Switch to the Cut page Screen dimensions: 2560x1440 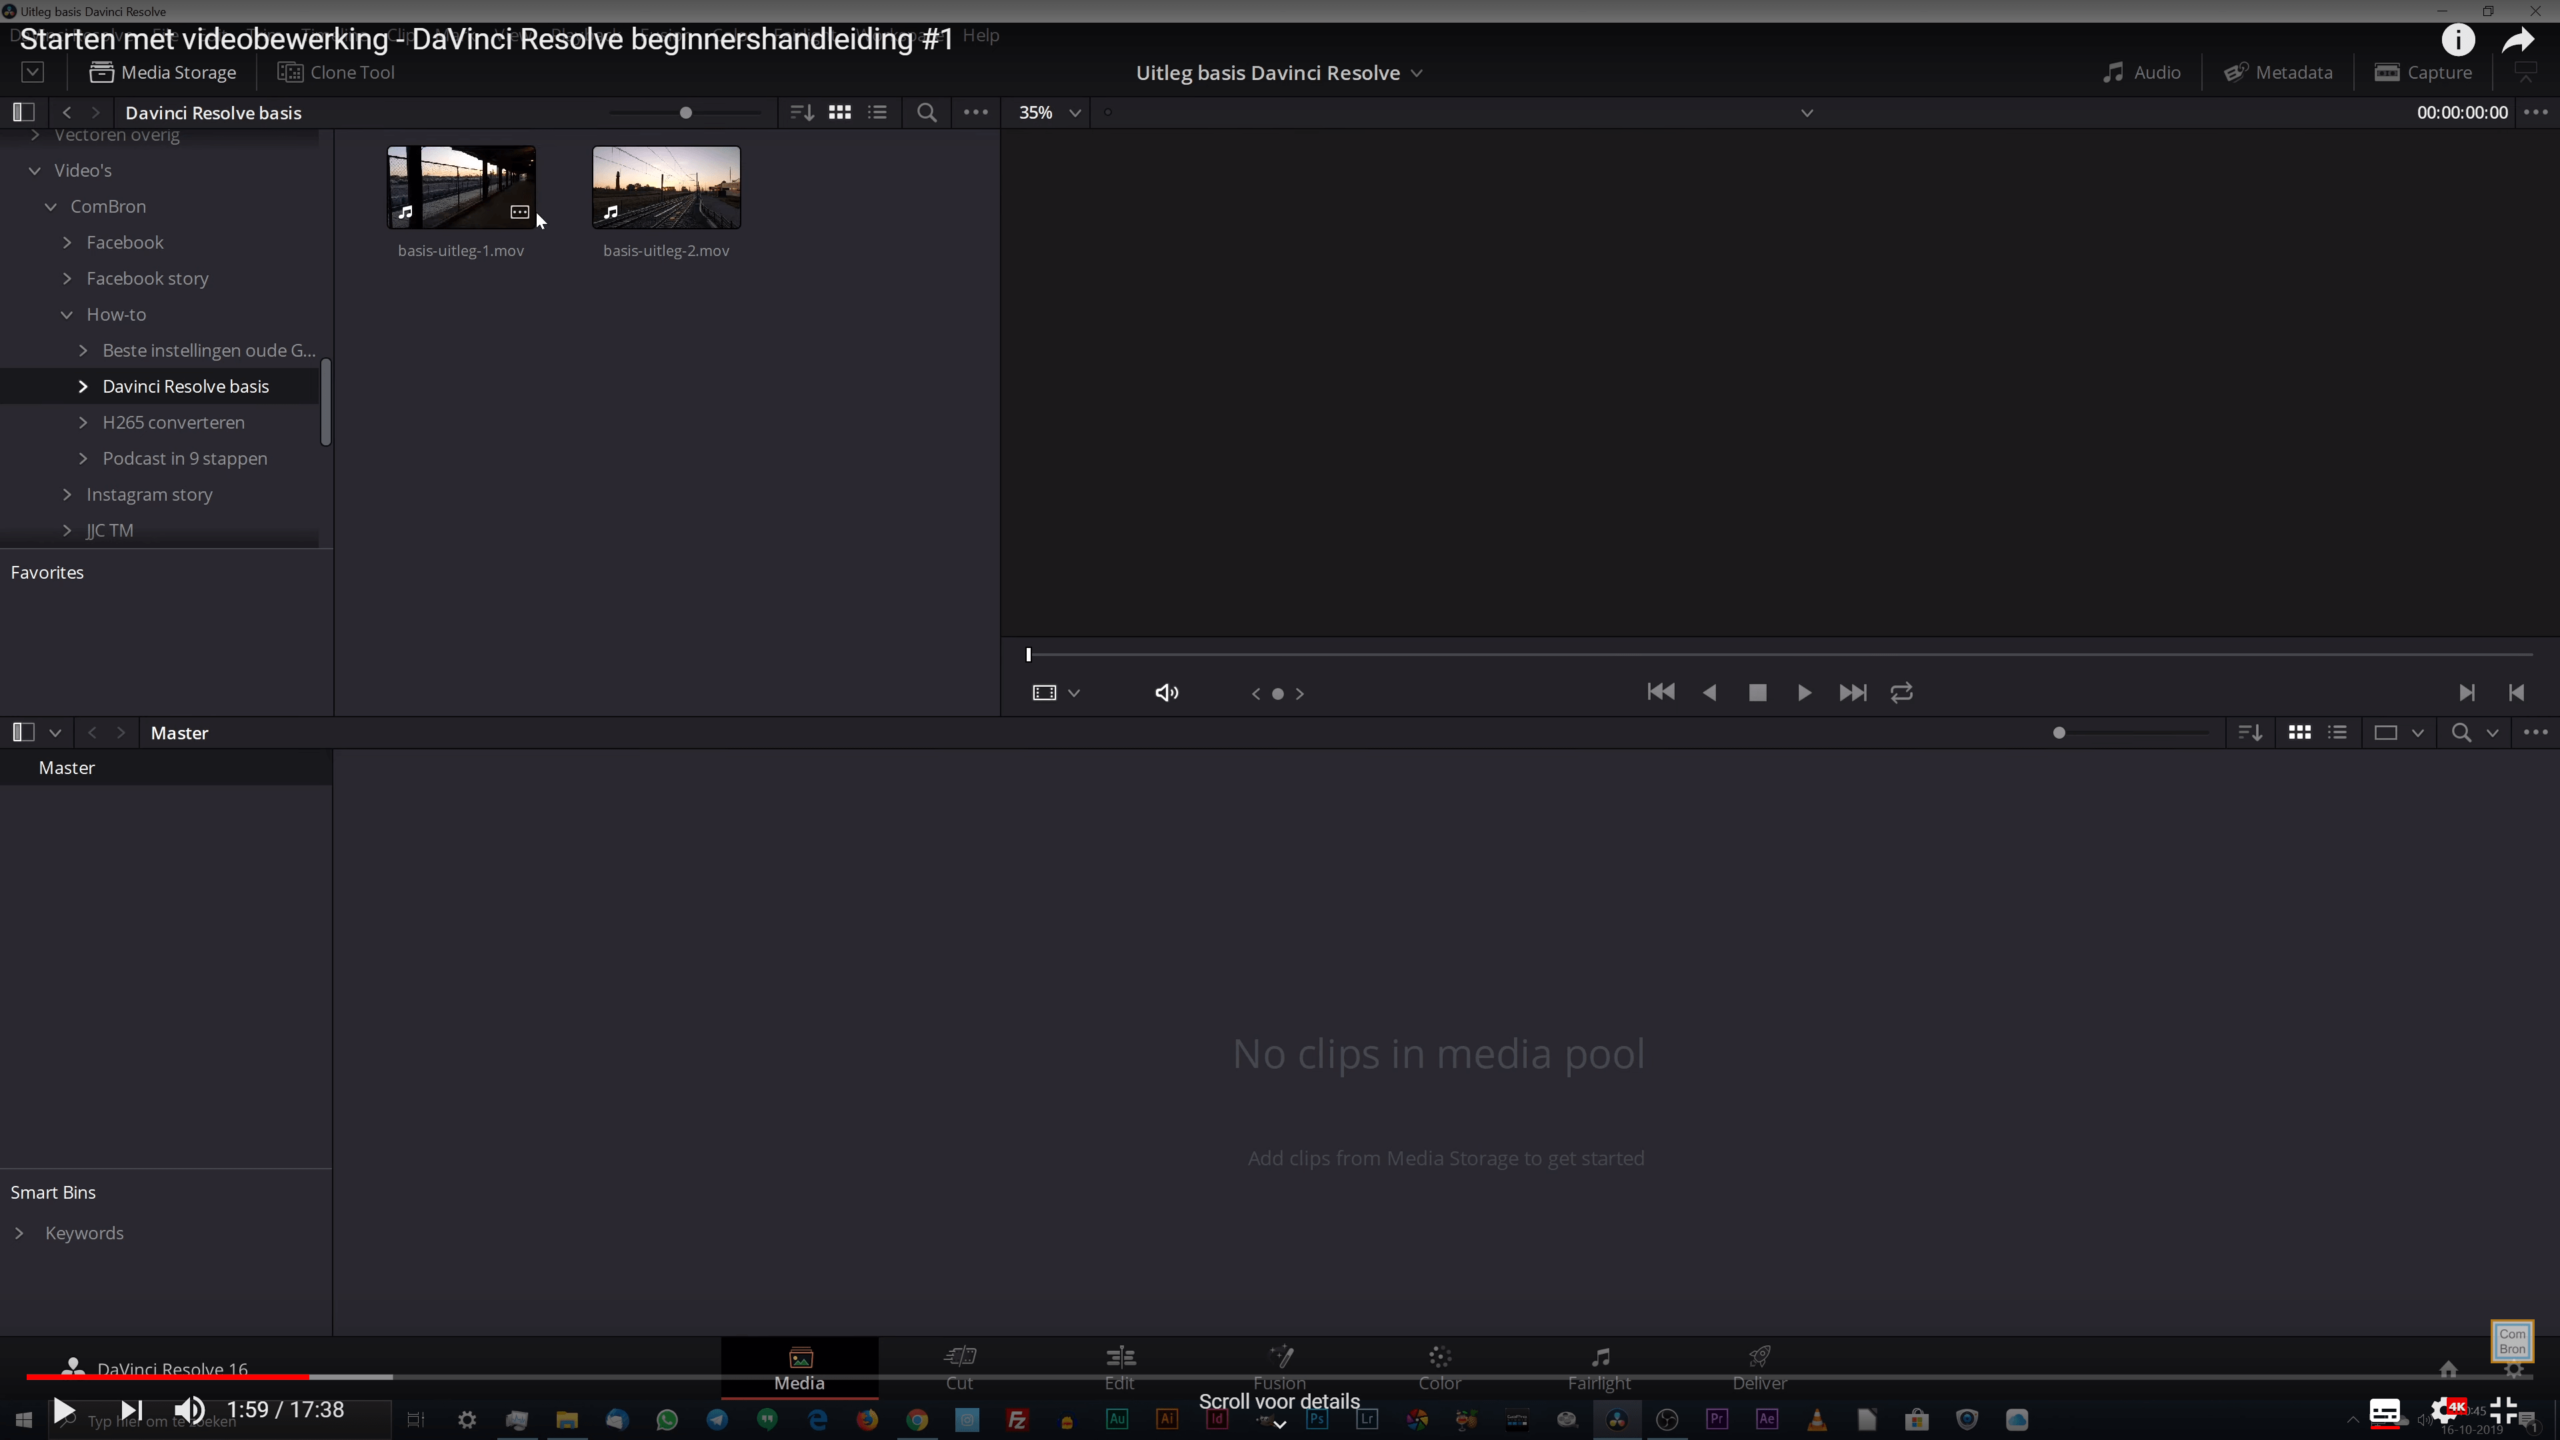coord(958,1367)
